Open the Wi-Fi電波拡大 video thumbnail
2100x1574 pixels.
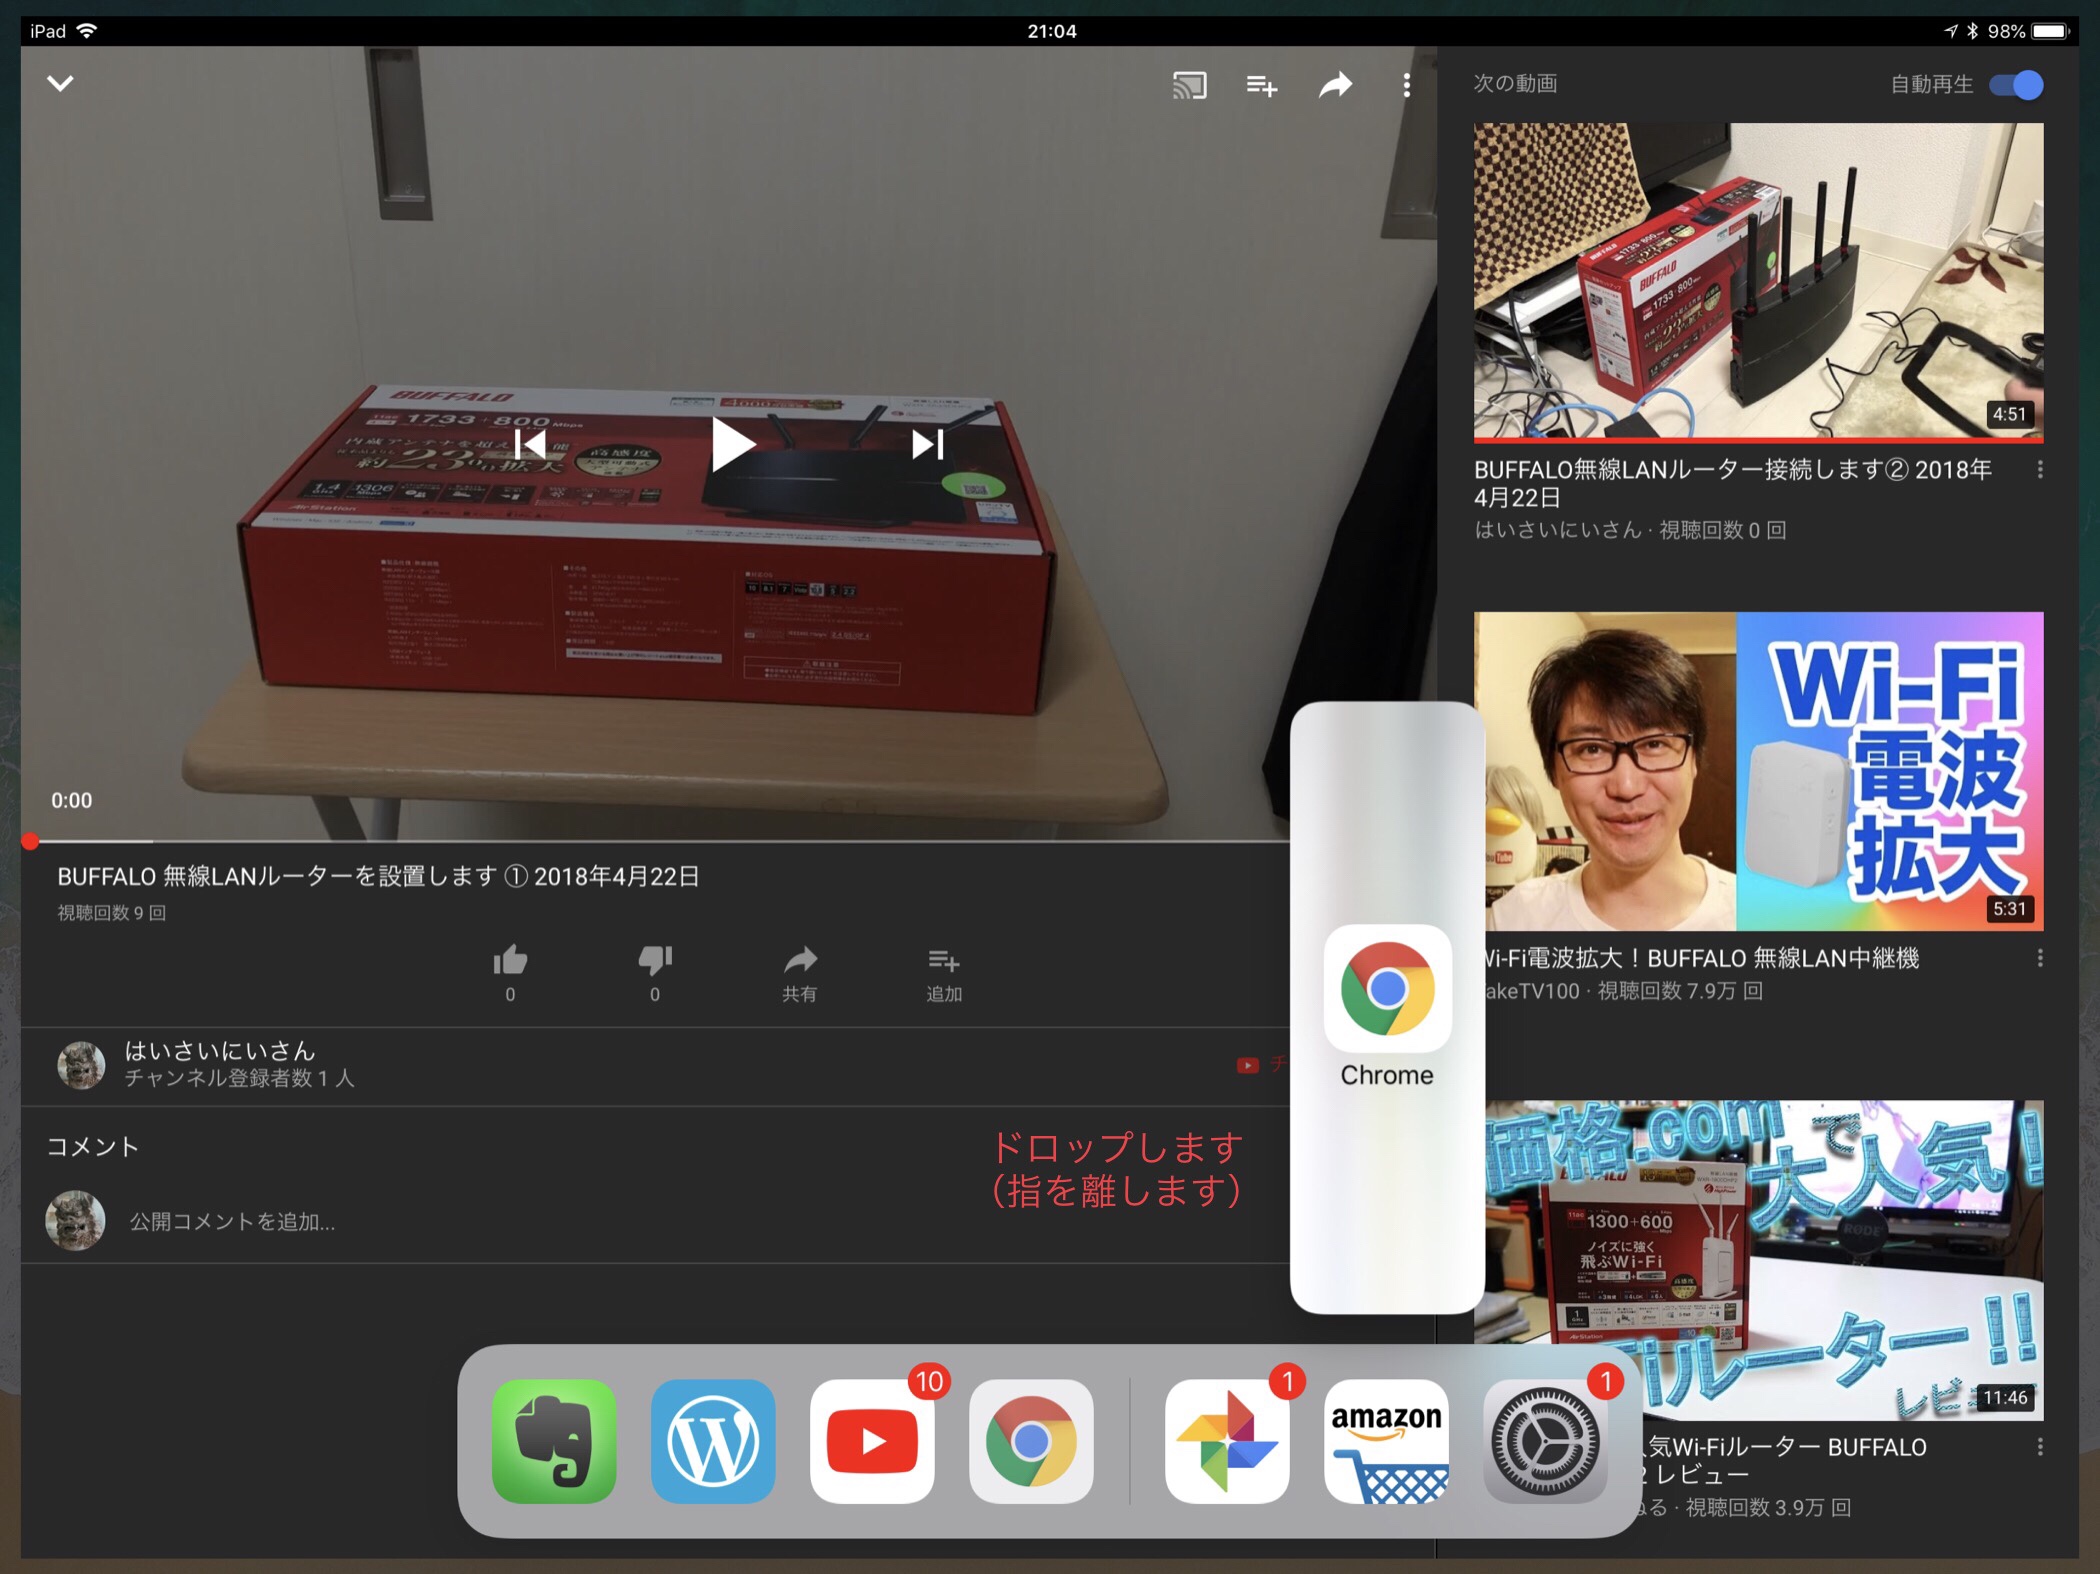[x=1765, y=771]
